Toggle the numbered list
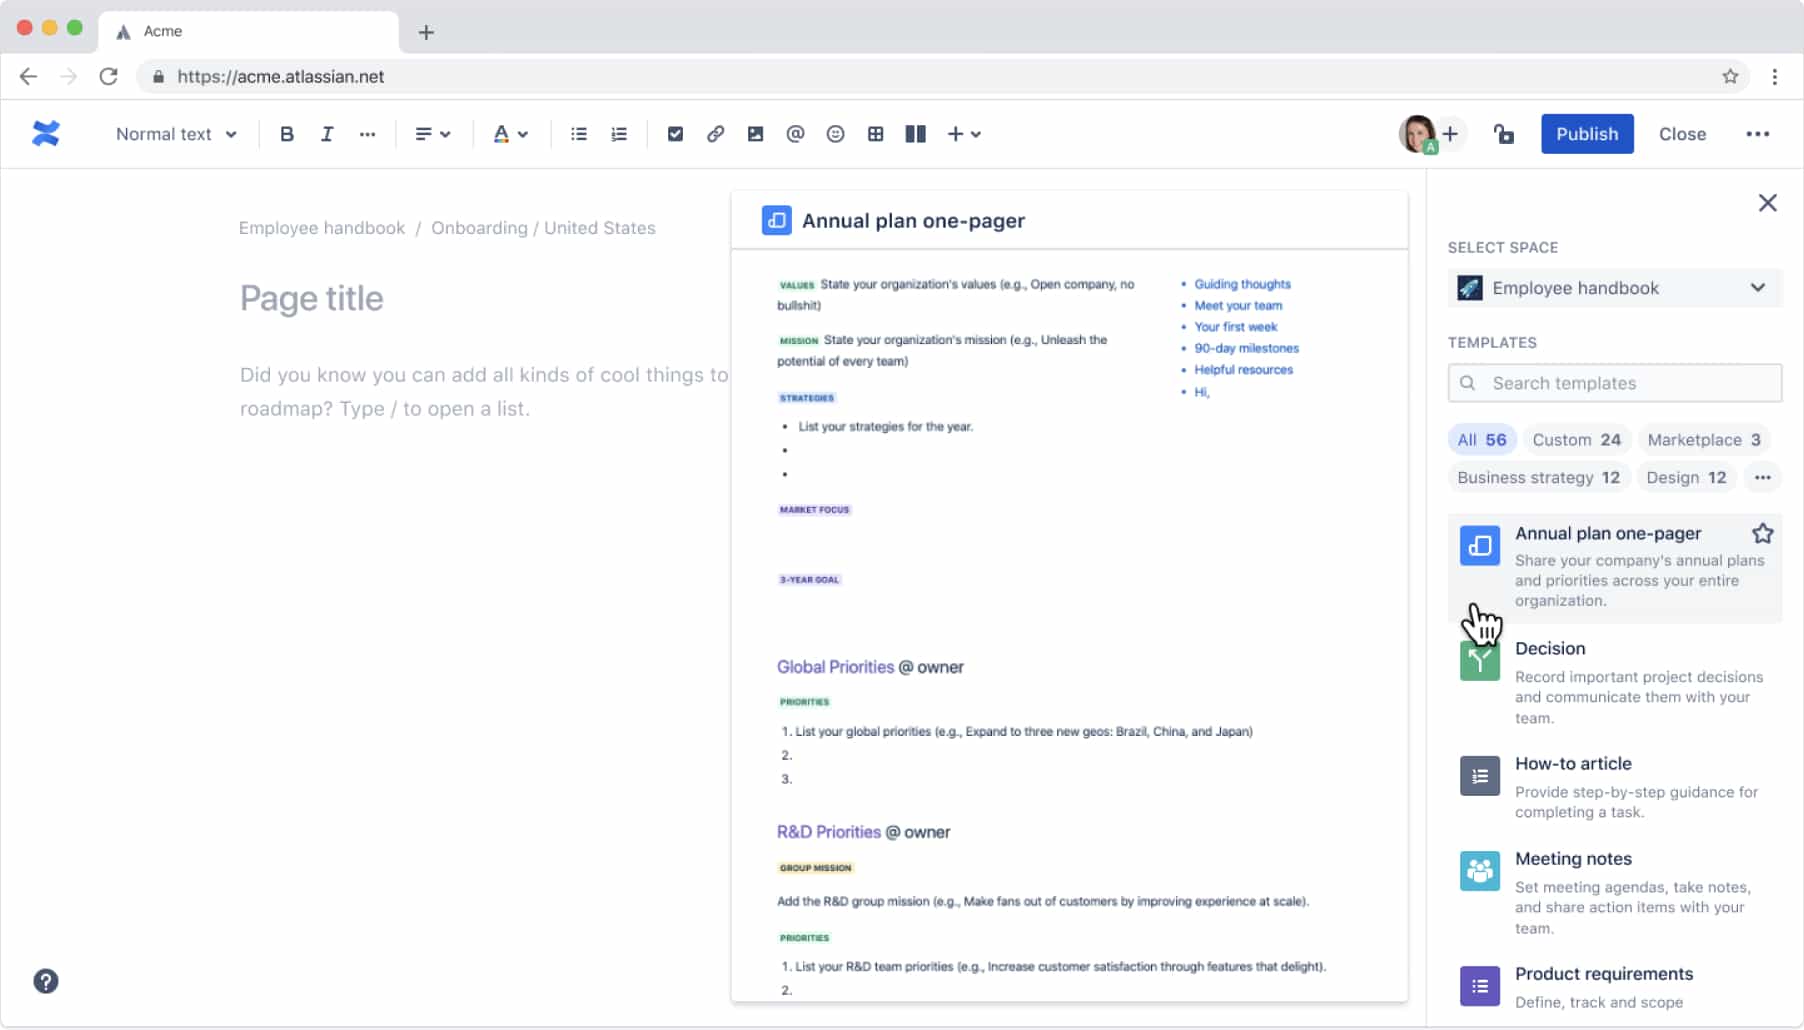 (x=618, y=133)
